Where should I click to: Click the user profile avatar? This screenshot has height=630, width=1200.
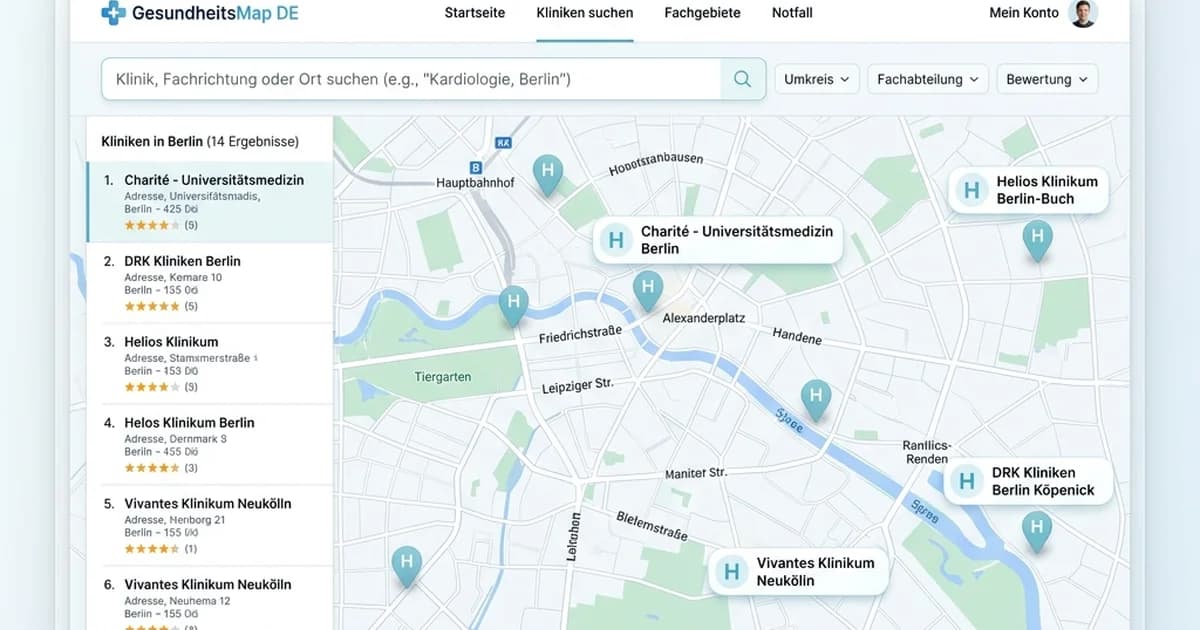pyautogui.click(x=1083, y=13)
